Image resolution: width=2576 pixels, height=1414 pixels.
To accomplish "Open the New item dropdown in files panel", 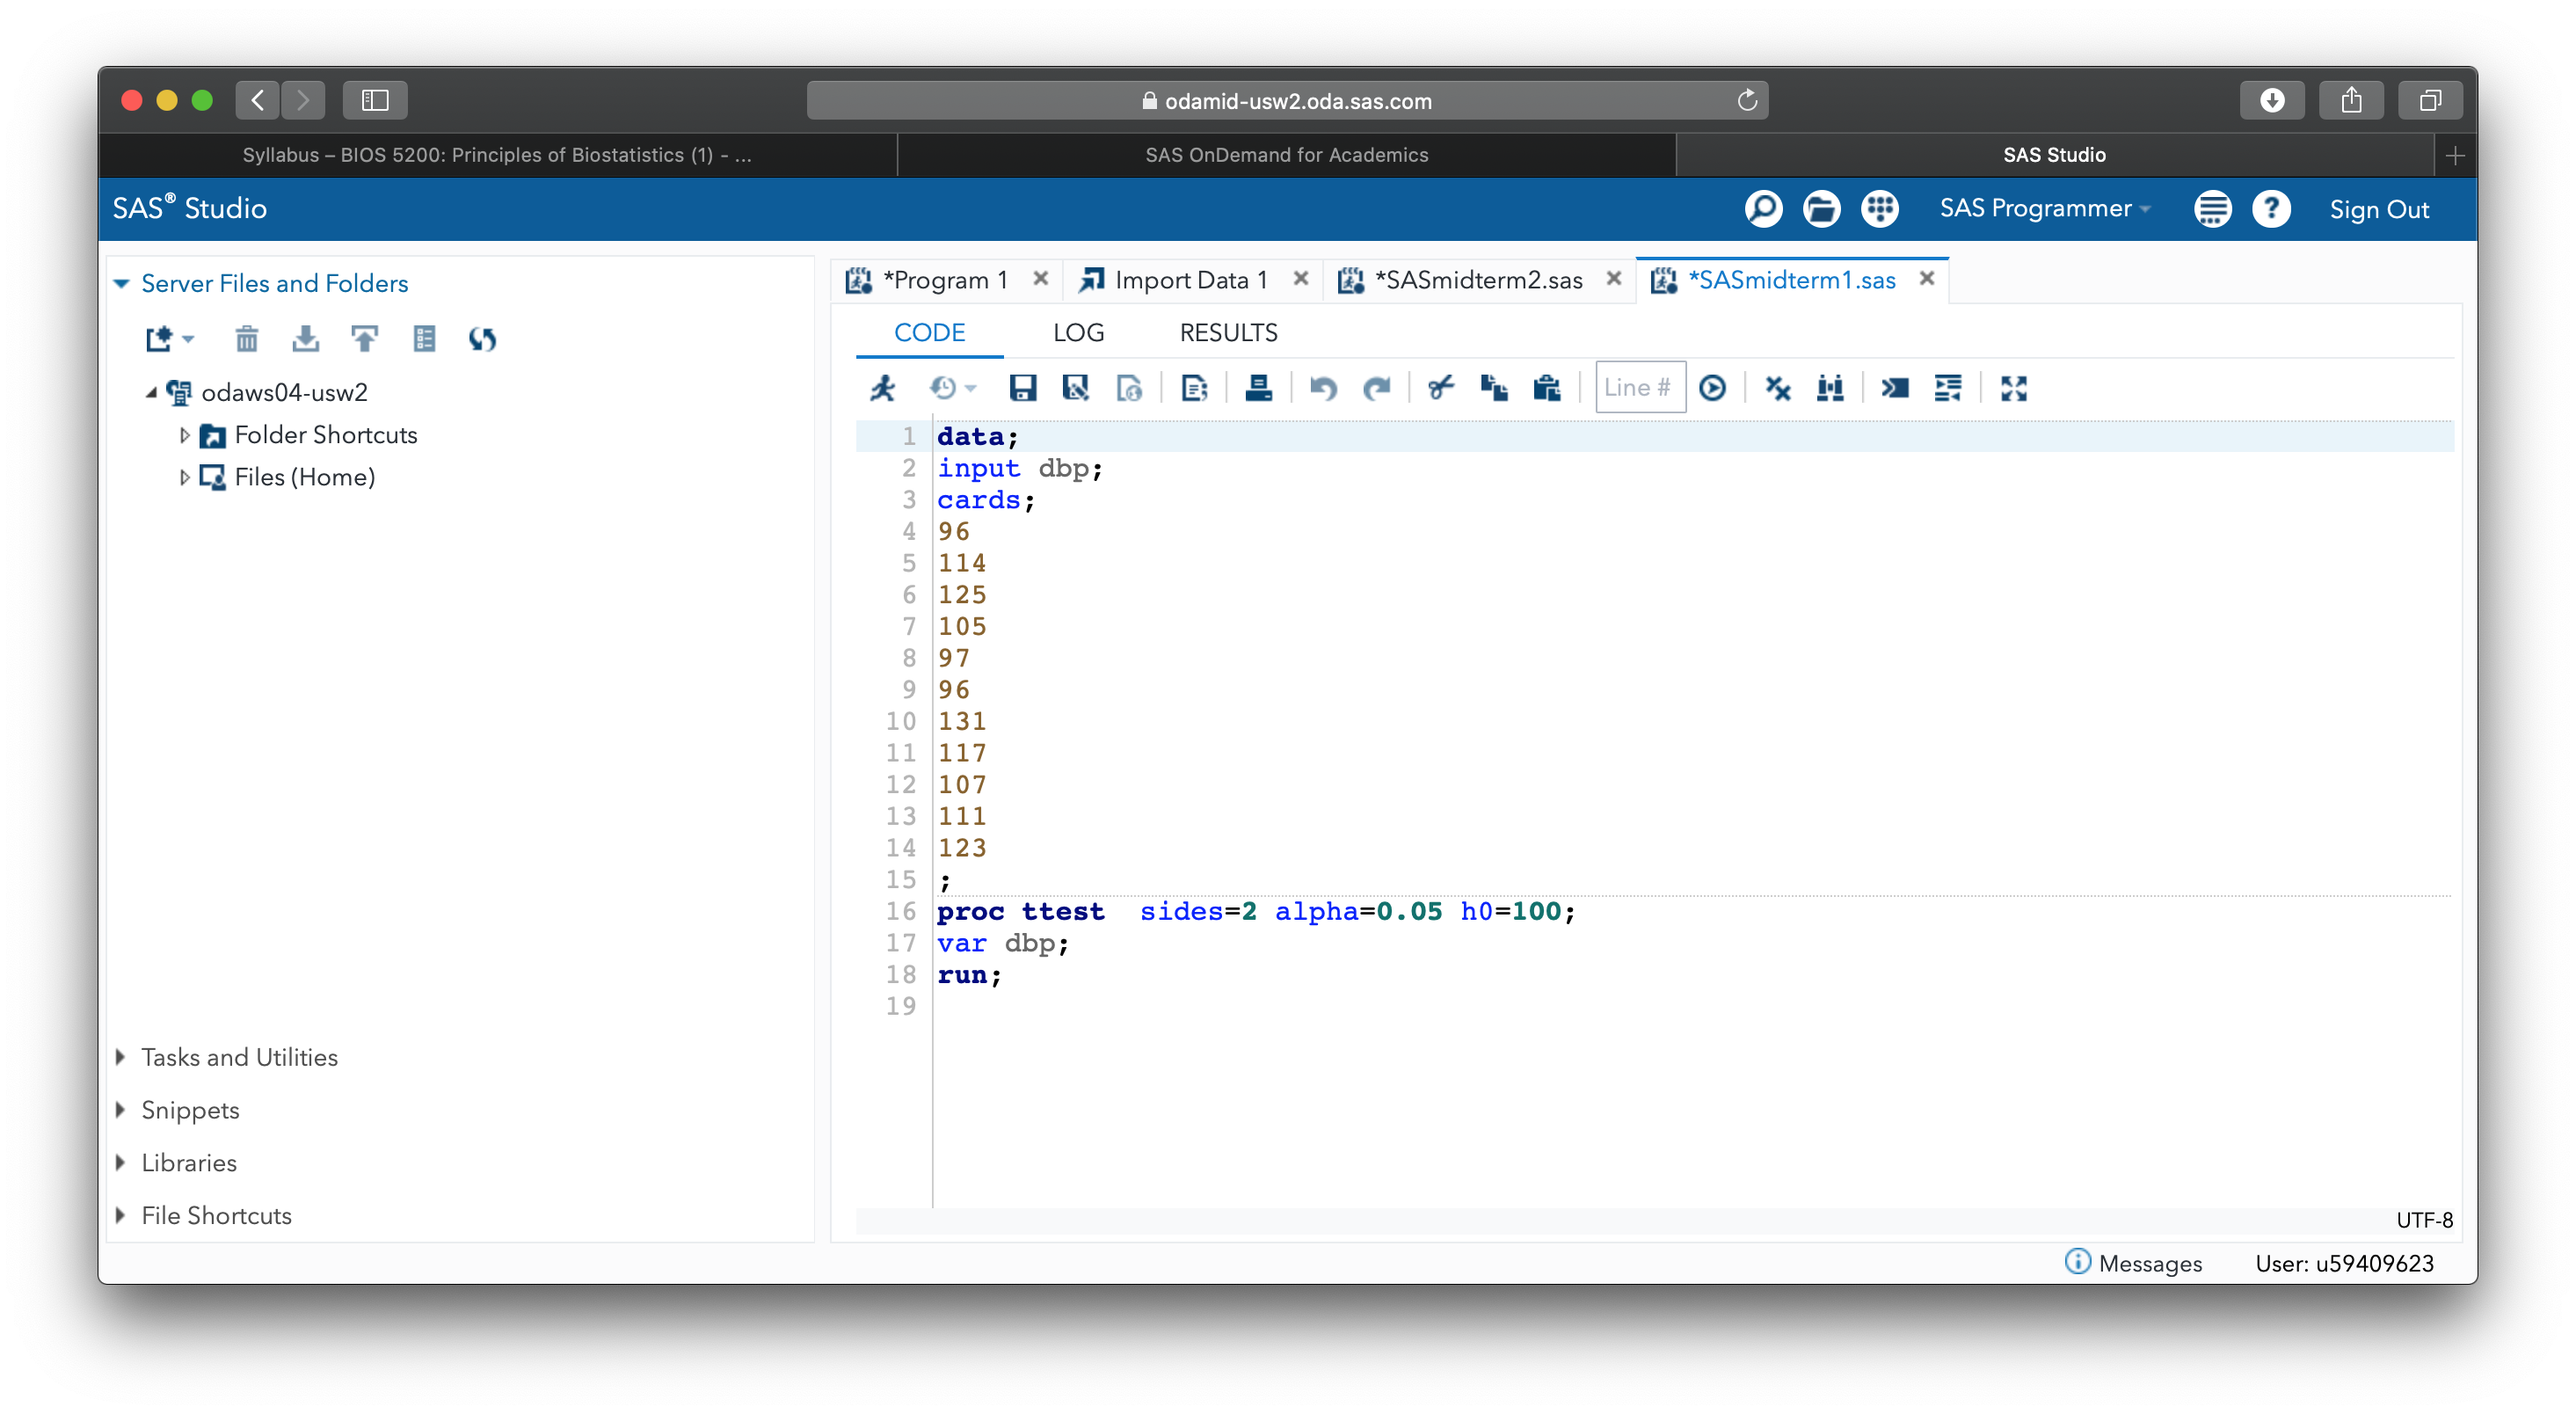I will tap(169, 340).
